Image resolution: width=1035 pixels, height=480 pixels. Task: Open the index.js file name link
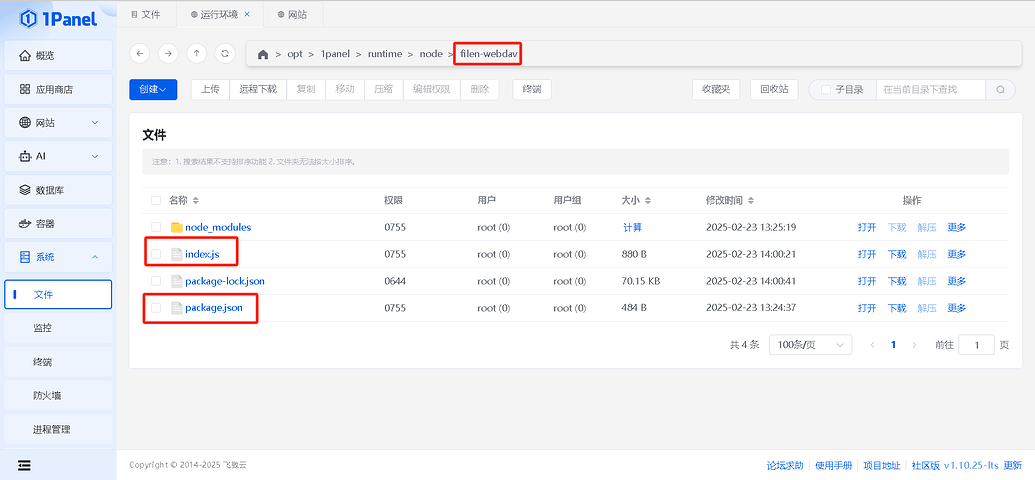202,254
